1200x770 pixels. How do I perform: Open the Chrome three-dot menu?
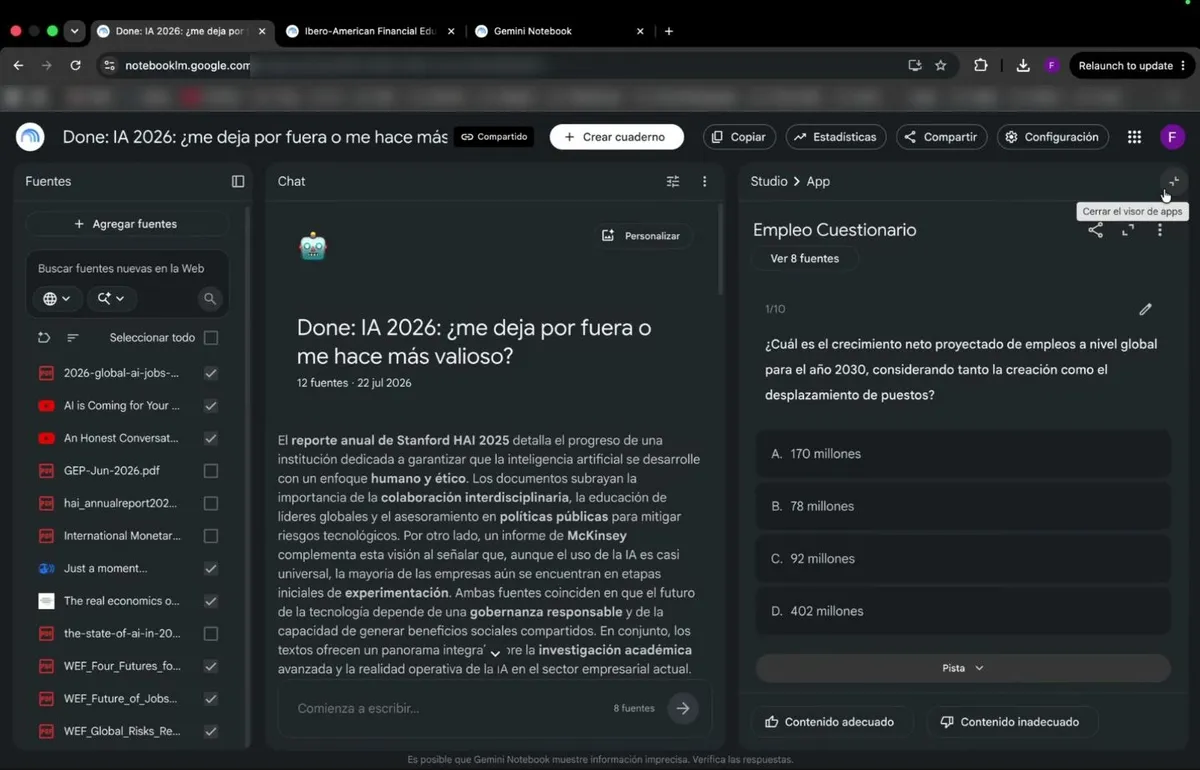(x=1184, y=65)
